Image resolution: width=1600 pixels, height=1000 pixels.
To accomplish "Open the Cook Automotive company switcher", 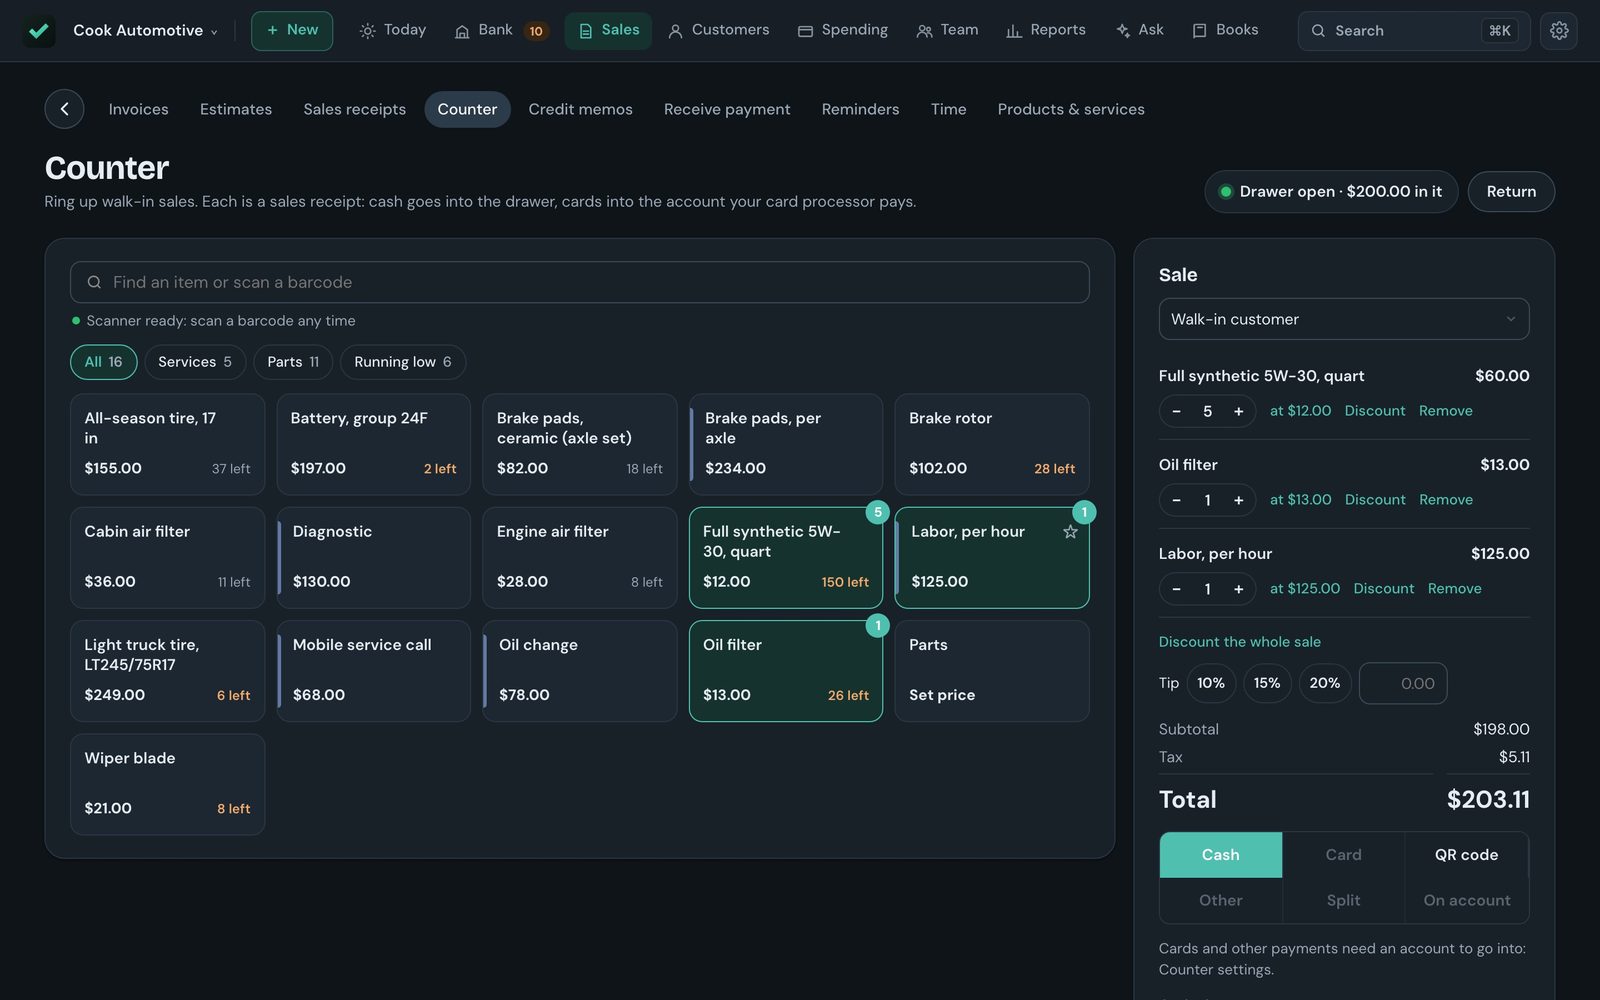I will click(x=145, y=31).
